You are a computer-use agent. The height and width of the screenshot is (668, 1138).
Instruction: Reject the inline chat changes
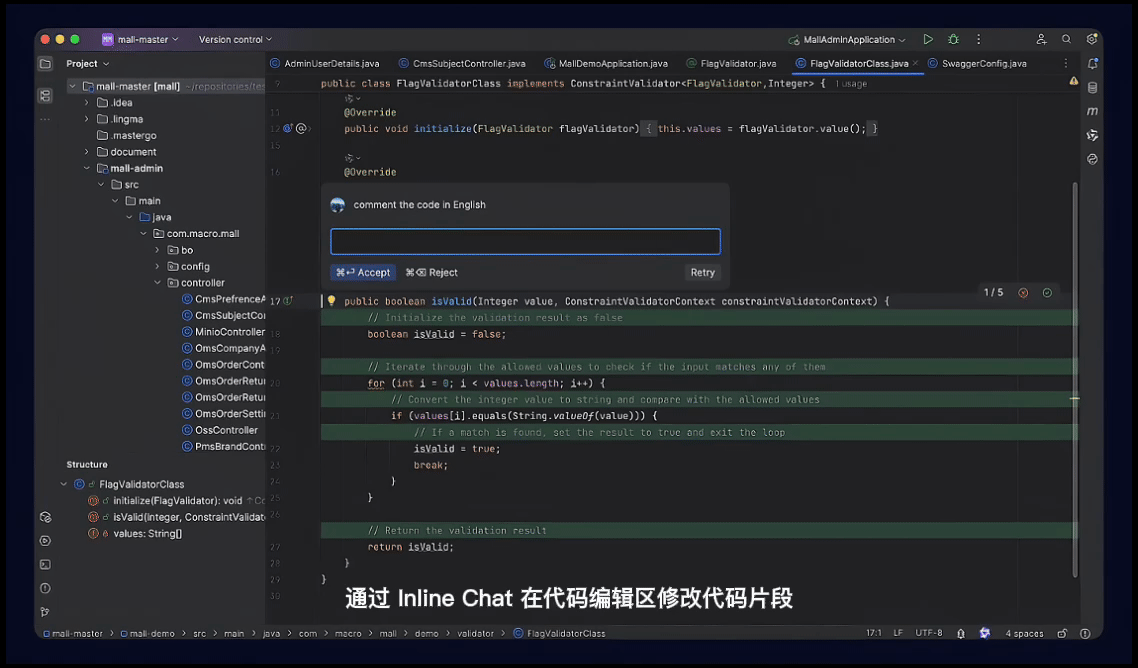pyautogui.click(x=432, y=272)
